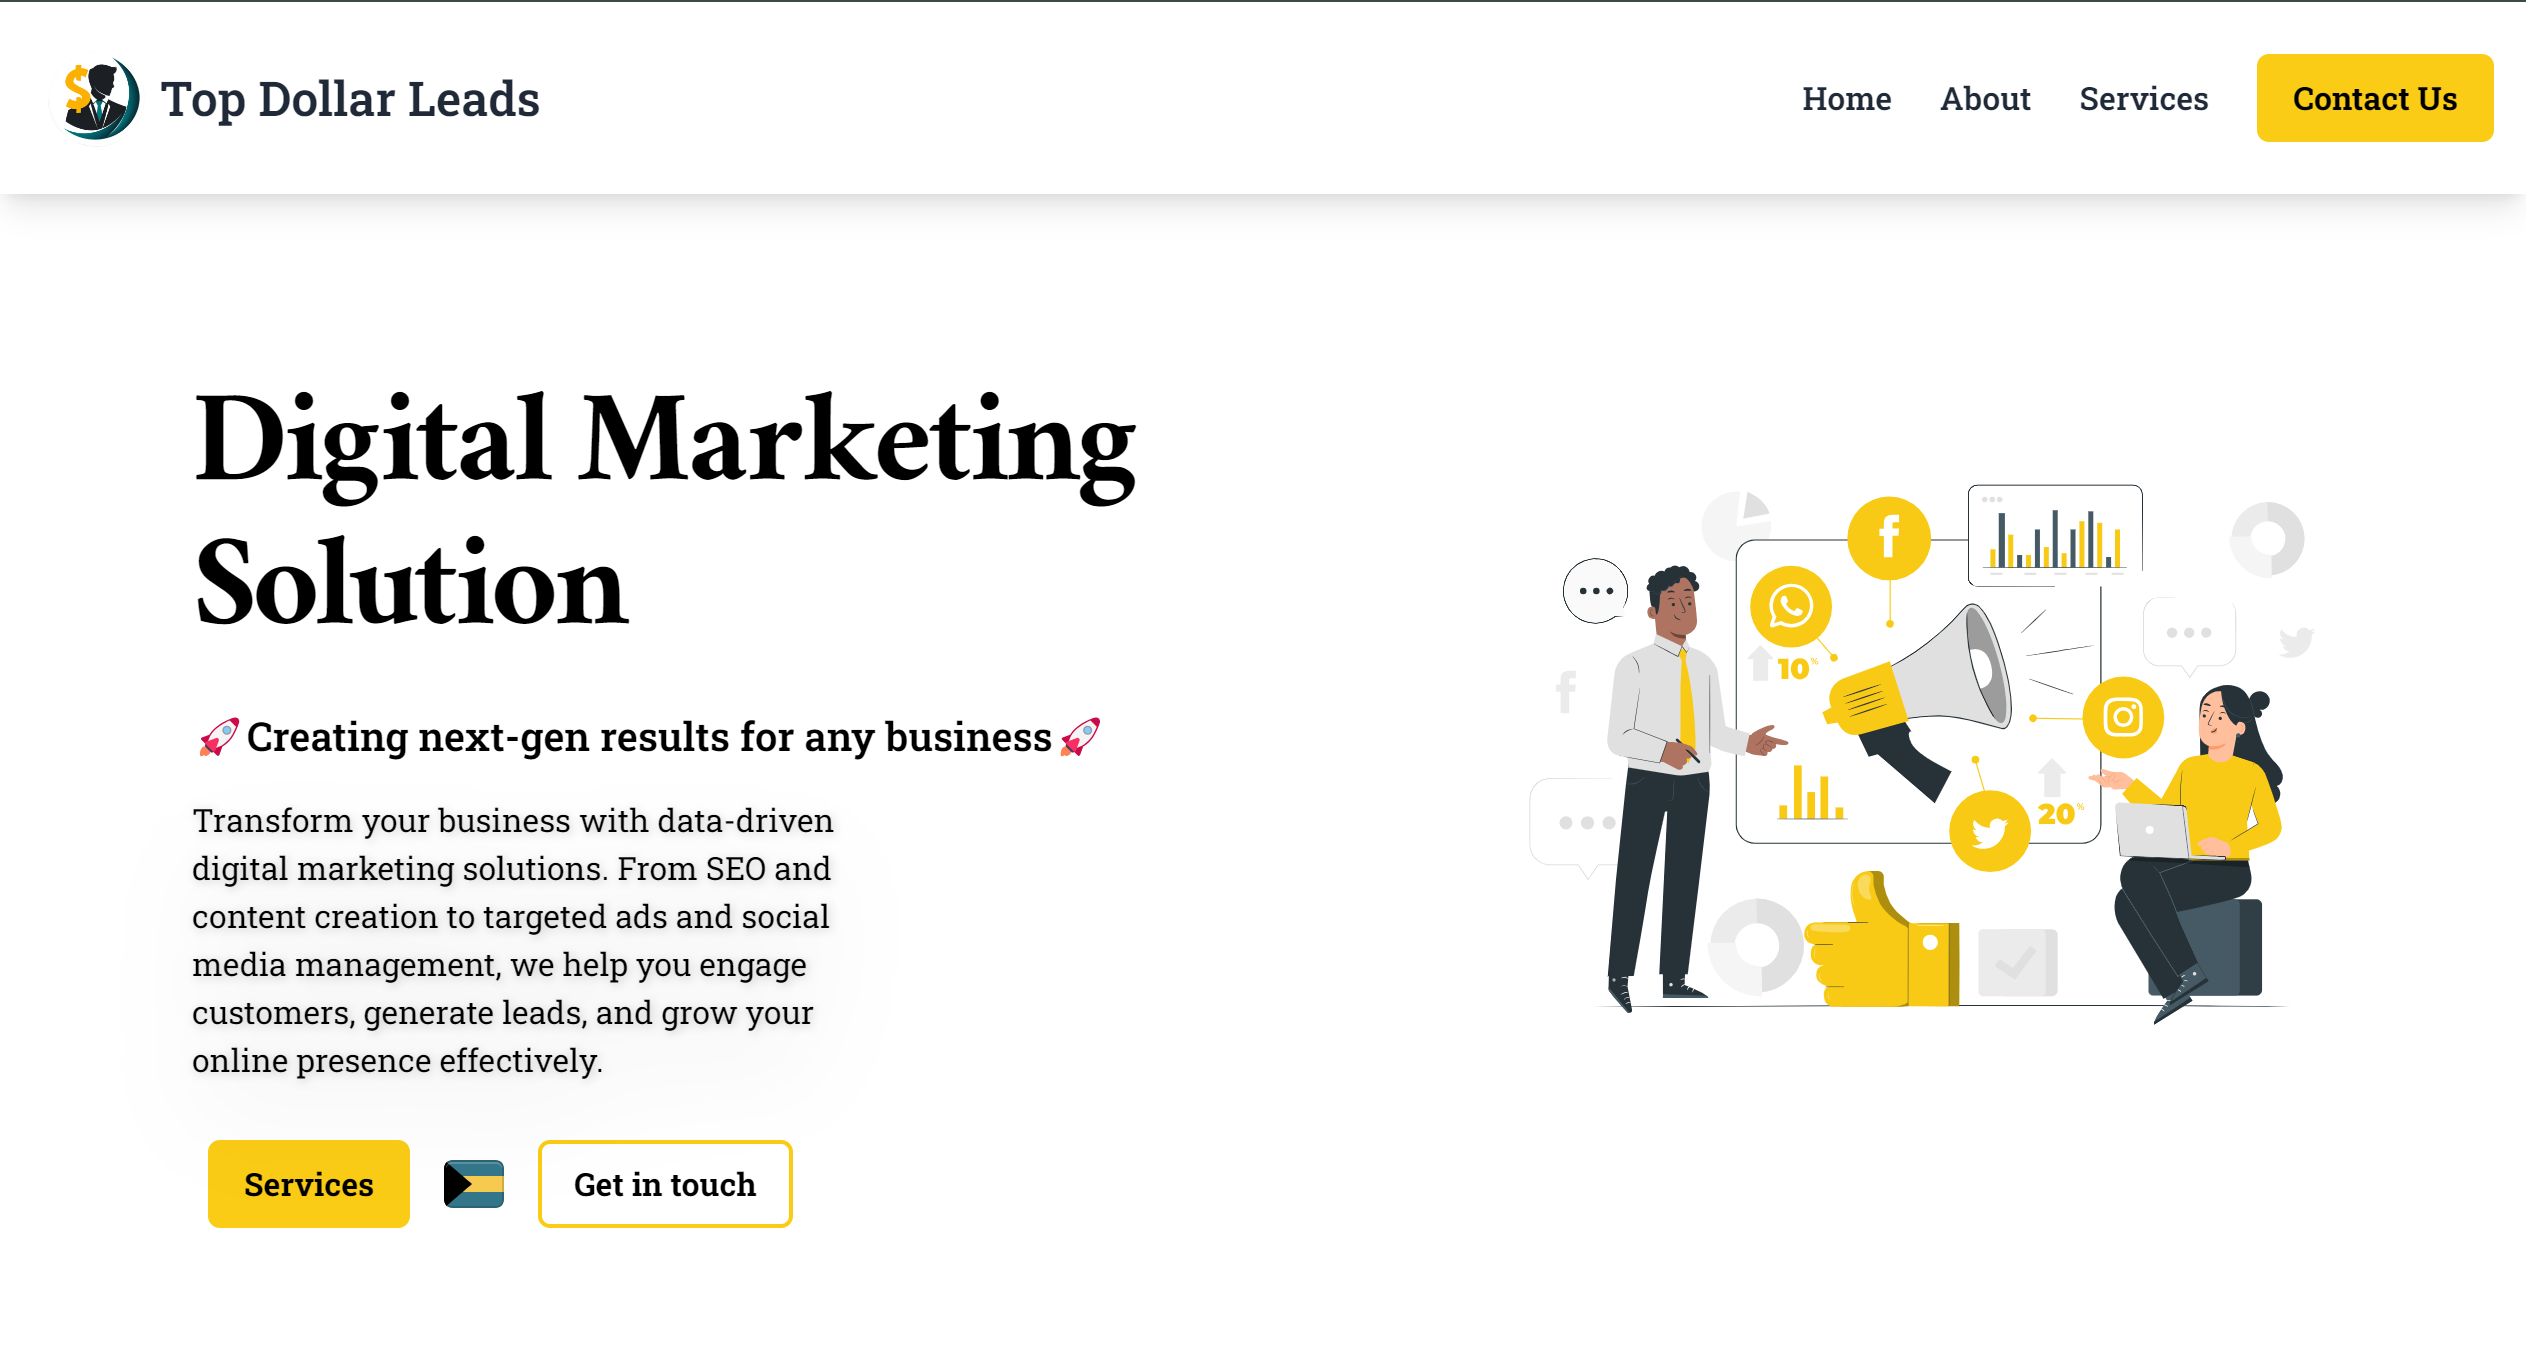Click the yellow thumbs-up icon
Image resolution: width=2526 pixels, height=1350 pixels.
1880,940
